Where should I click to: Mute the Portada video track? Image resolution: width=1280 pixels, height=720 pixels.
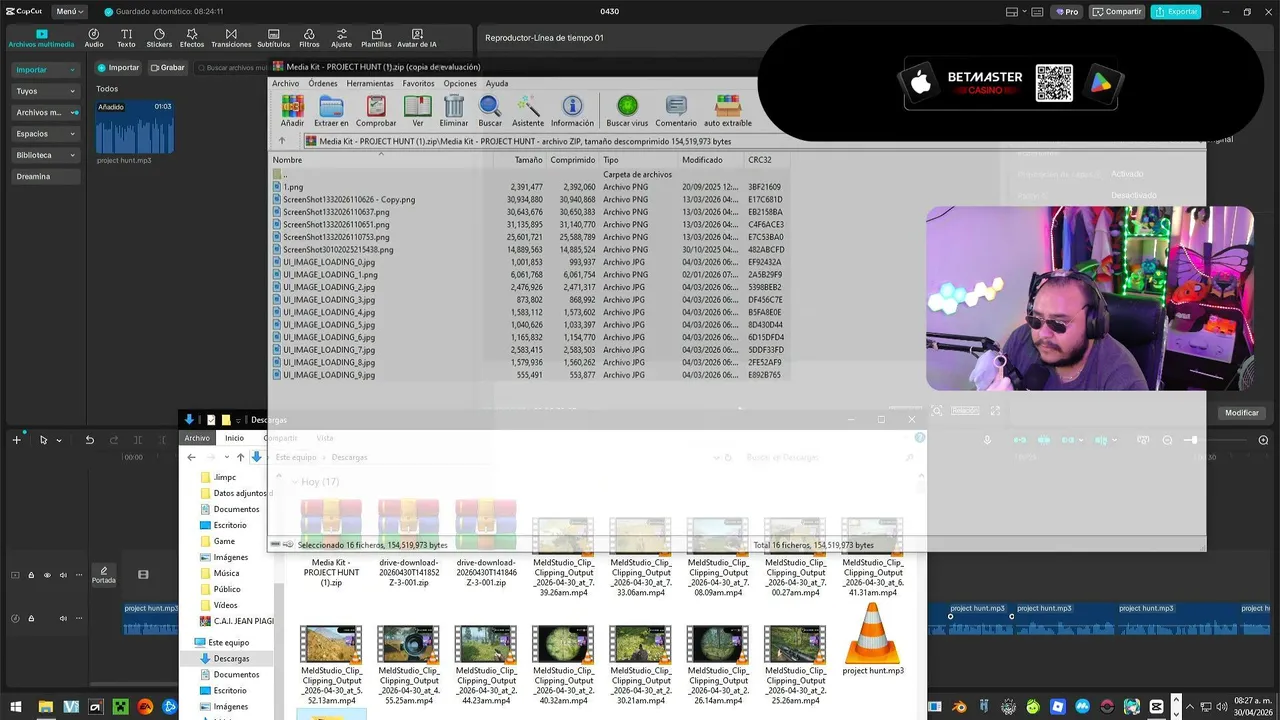click(x=63, y=575)
